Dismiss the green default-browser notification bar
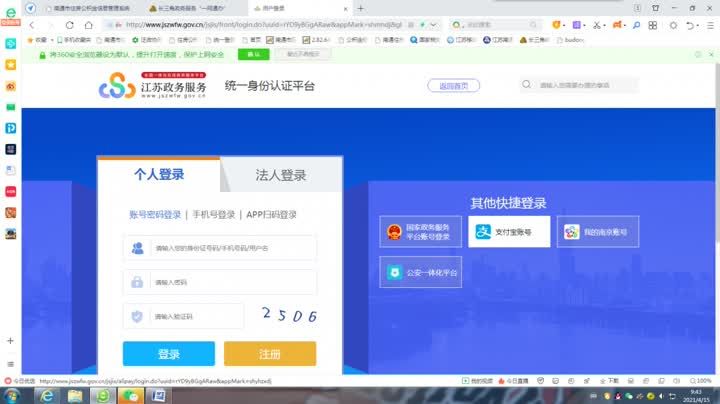The height and width of the screenshot is (404, 720). click(x=711, y=54)
